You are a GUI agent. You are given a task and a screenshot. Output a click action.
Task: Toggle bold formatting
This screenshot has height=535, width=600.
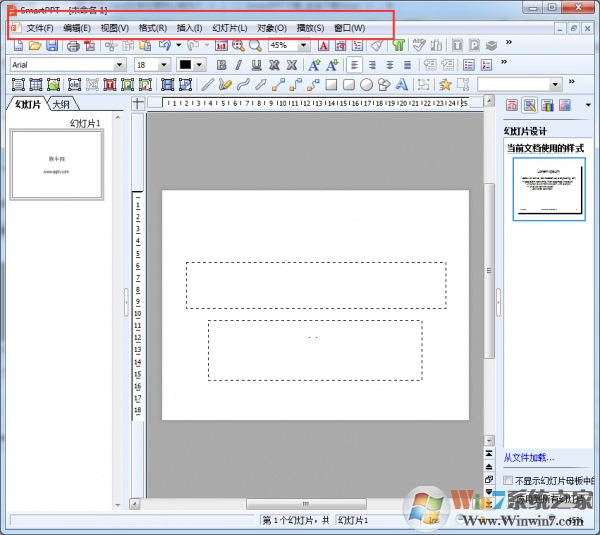coord(221,65)
